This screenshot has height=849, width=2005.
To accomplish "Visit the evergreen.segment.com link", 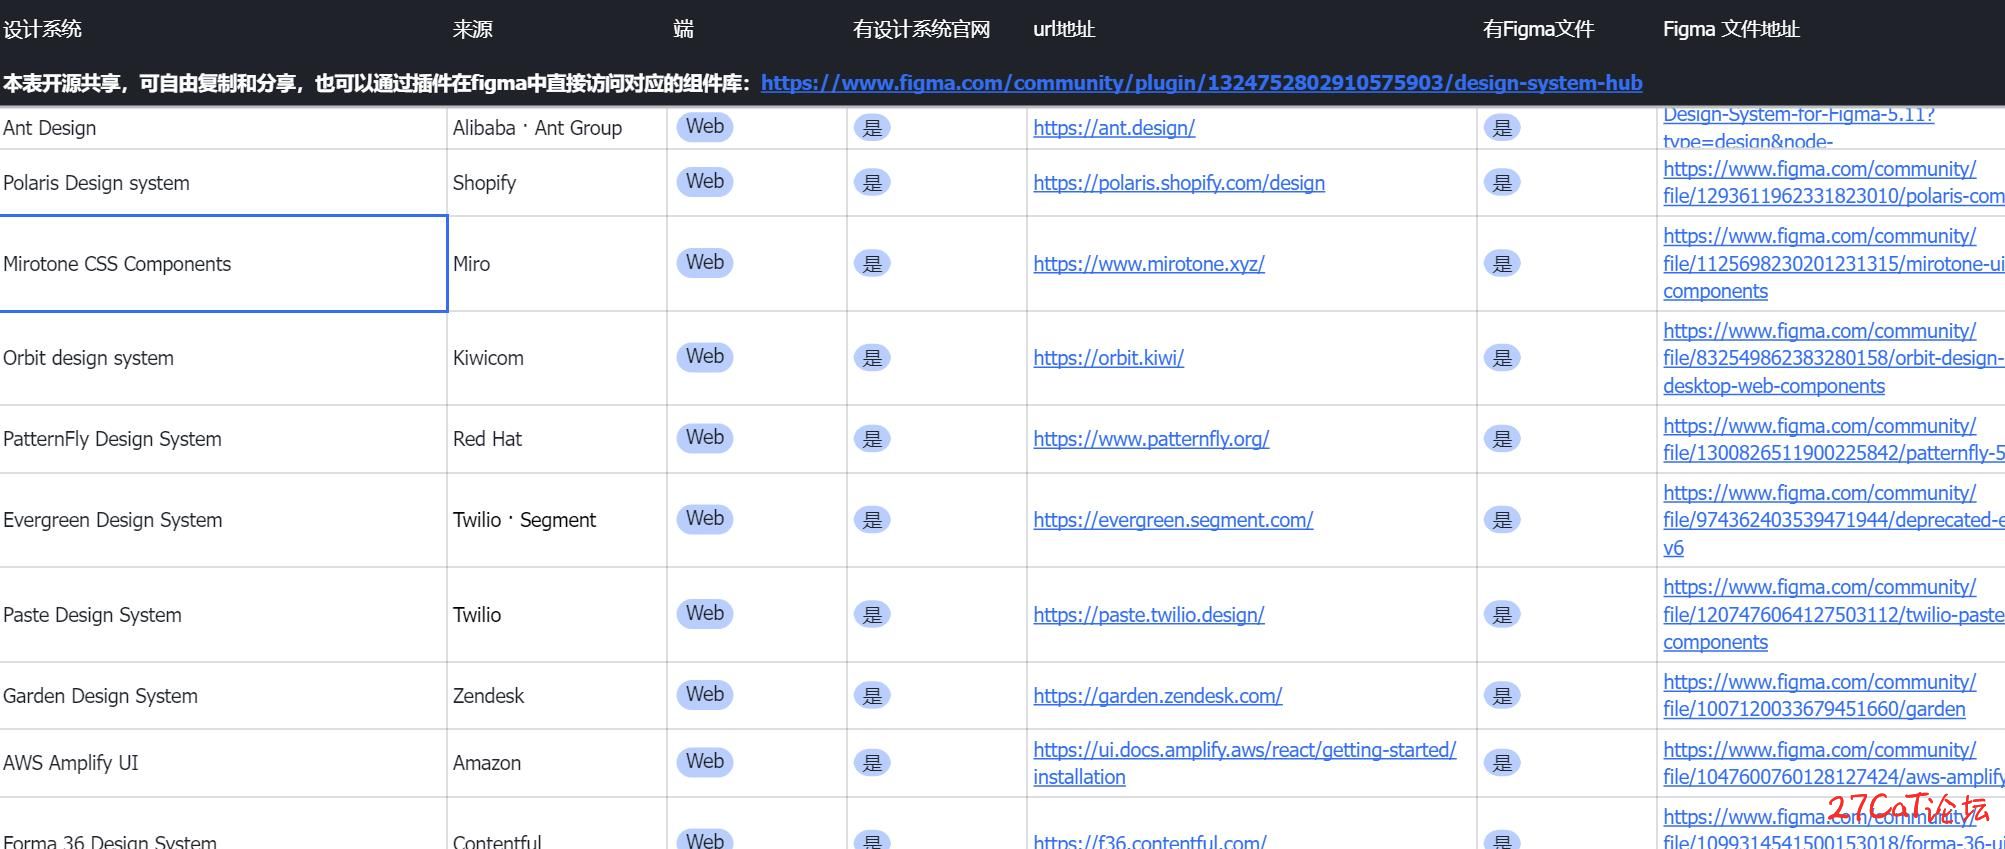I will coord(1173,520).
